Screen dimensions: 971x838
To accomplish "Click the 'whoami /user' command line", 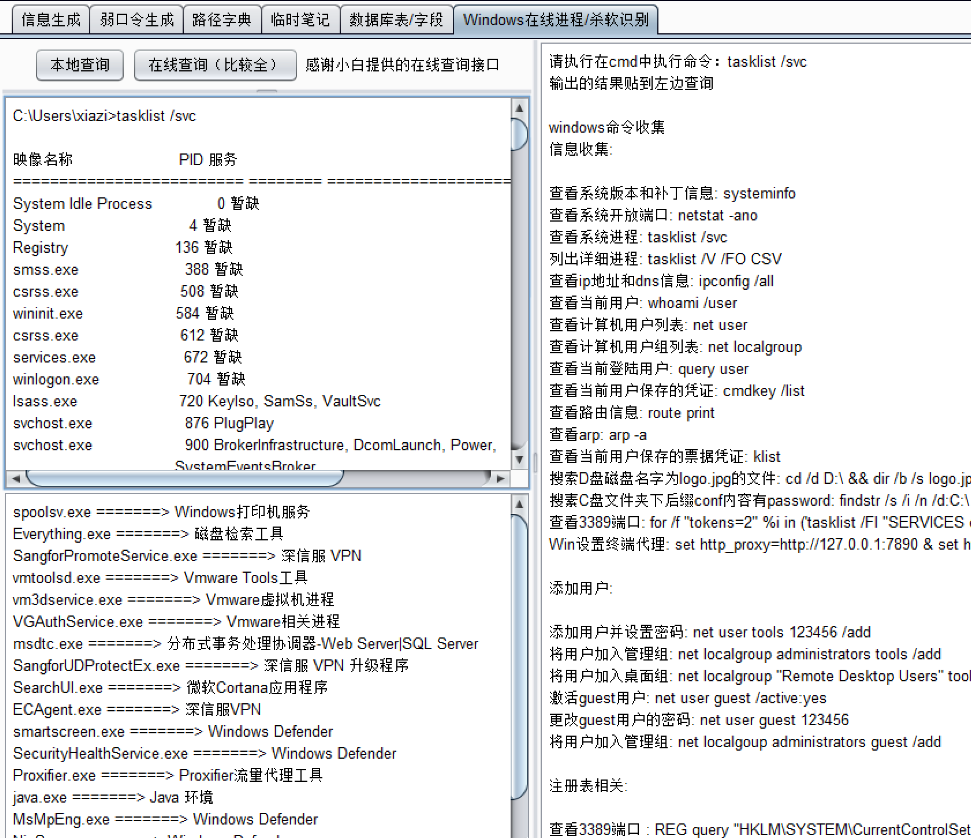I will [643, 303].
